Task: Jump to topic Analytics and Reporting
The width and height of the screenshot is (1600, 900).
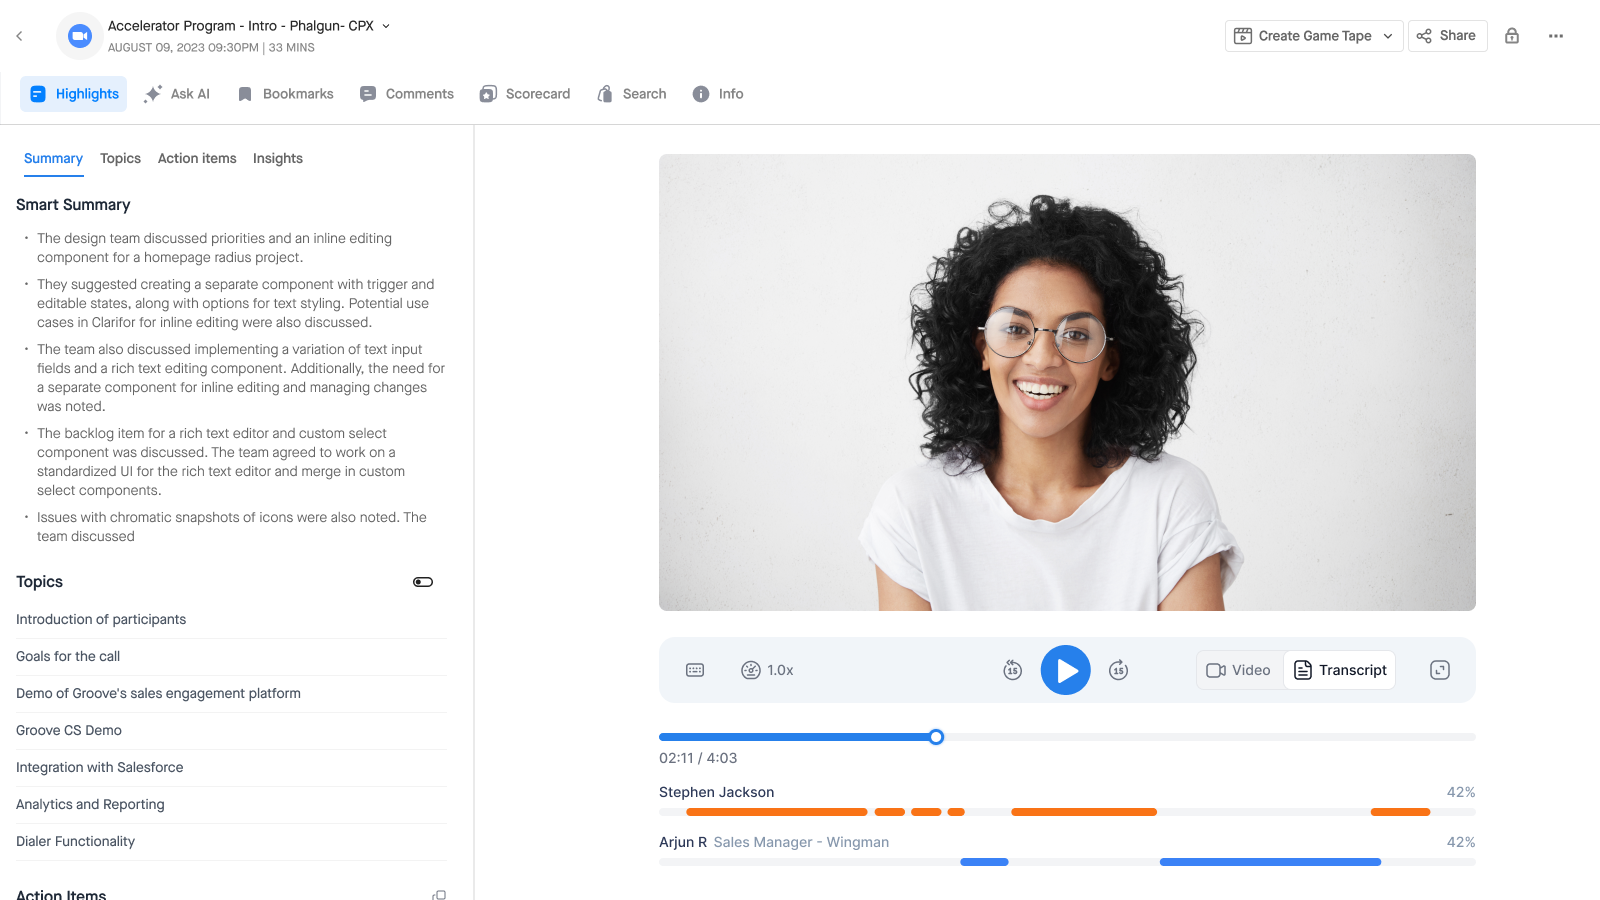Action: pyautogui.click(x=231, y=805)
